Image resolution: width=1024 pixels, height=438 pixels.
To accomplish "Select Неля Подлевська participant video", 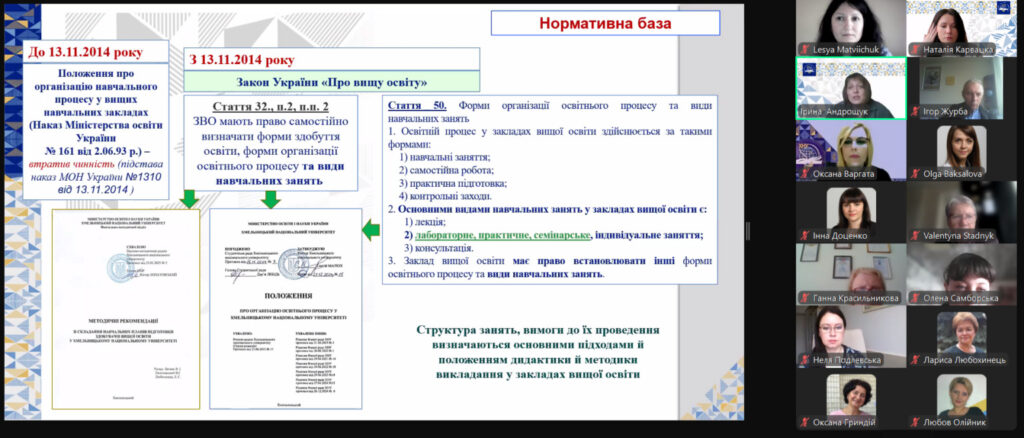I will pyautogui.click(x=850, y=334).
